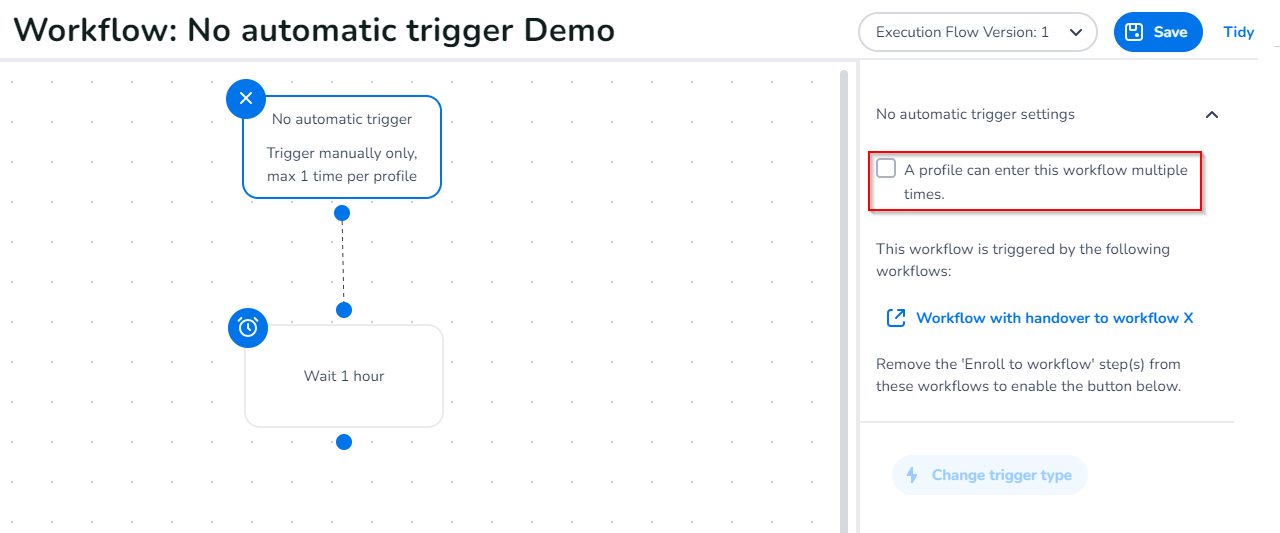Click the lightning bolt icon
1280x533 pixels.
[x=912, y=475]
